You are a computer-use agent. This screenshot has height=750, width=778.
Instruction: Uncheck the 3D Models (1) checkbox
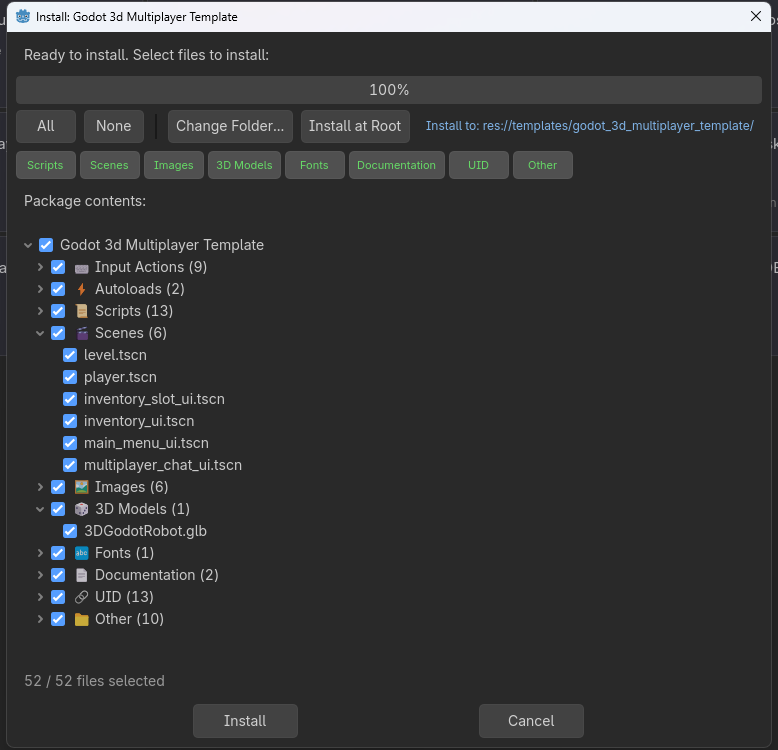[58, 509]
